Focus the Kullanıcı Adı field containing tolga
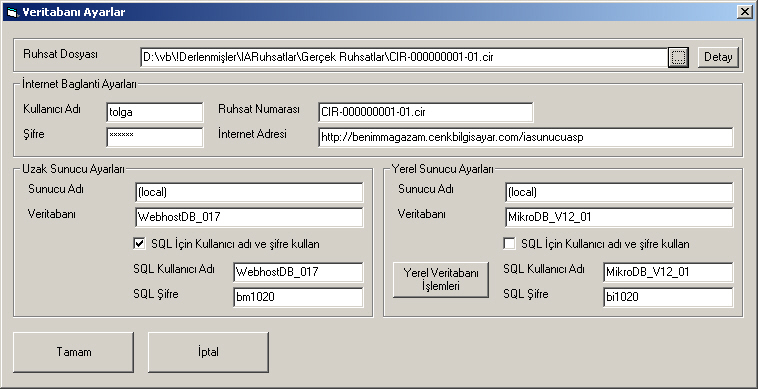758x389 pixels. pos(155,112)
